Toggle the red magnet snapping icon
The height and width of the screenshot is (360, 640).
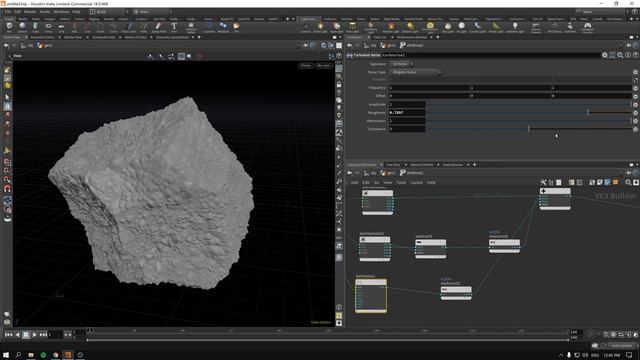[7, 189]
